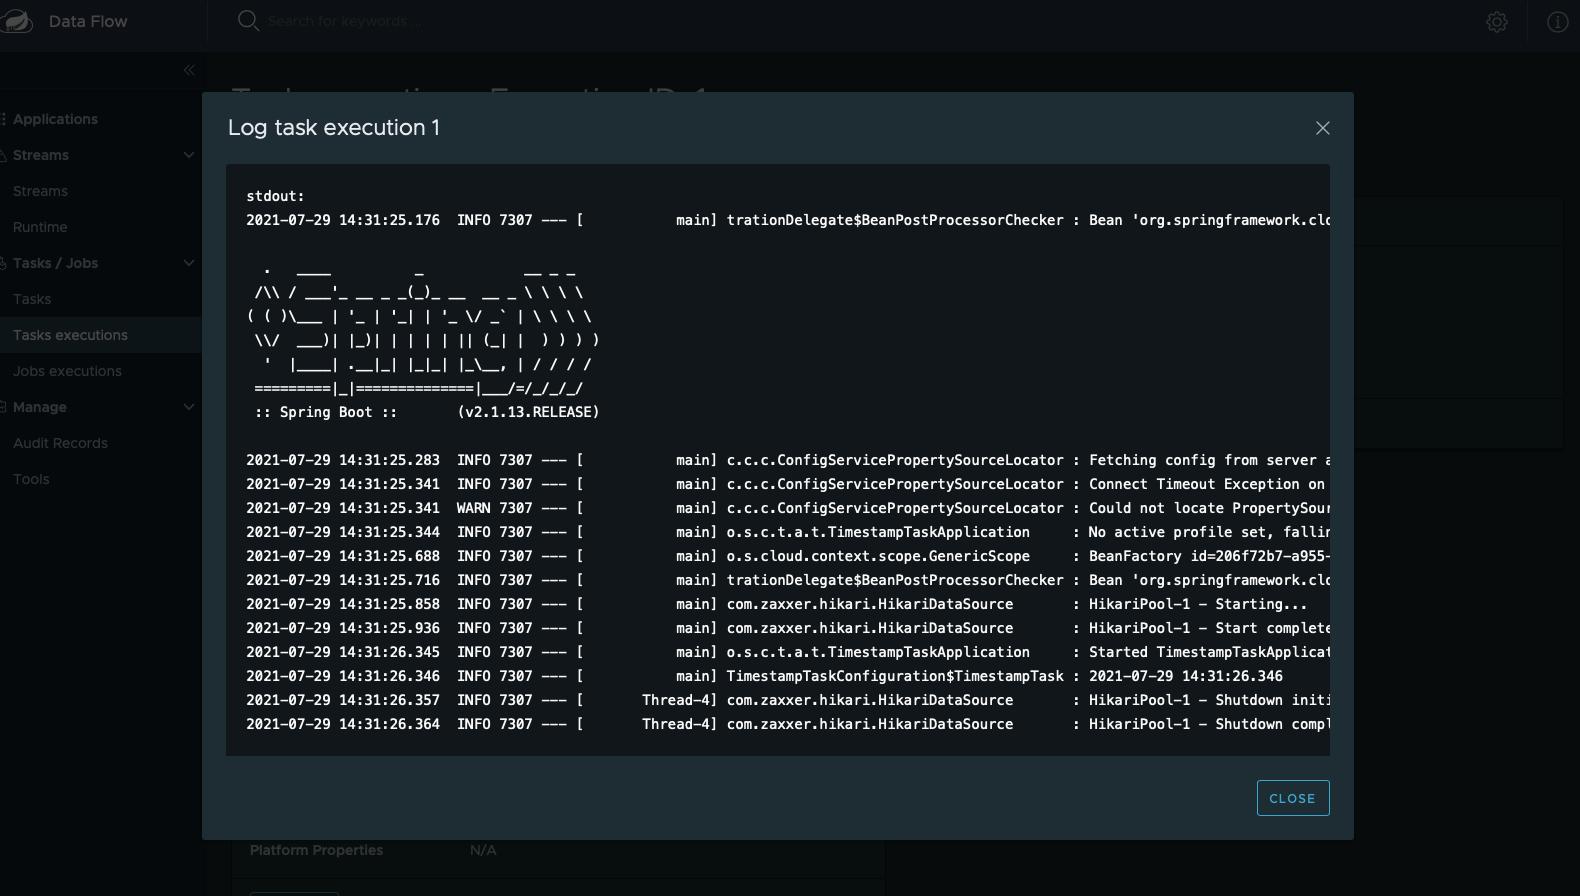This screenshot has height=896, width=1580.
Task: Open Audit Records
Action: coord(60,443)
